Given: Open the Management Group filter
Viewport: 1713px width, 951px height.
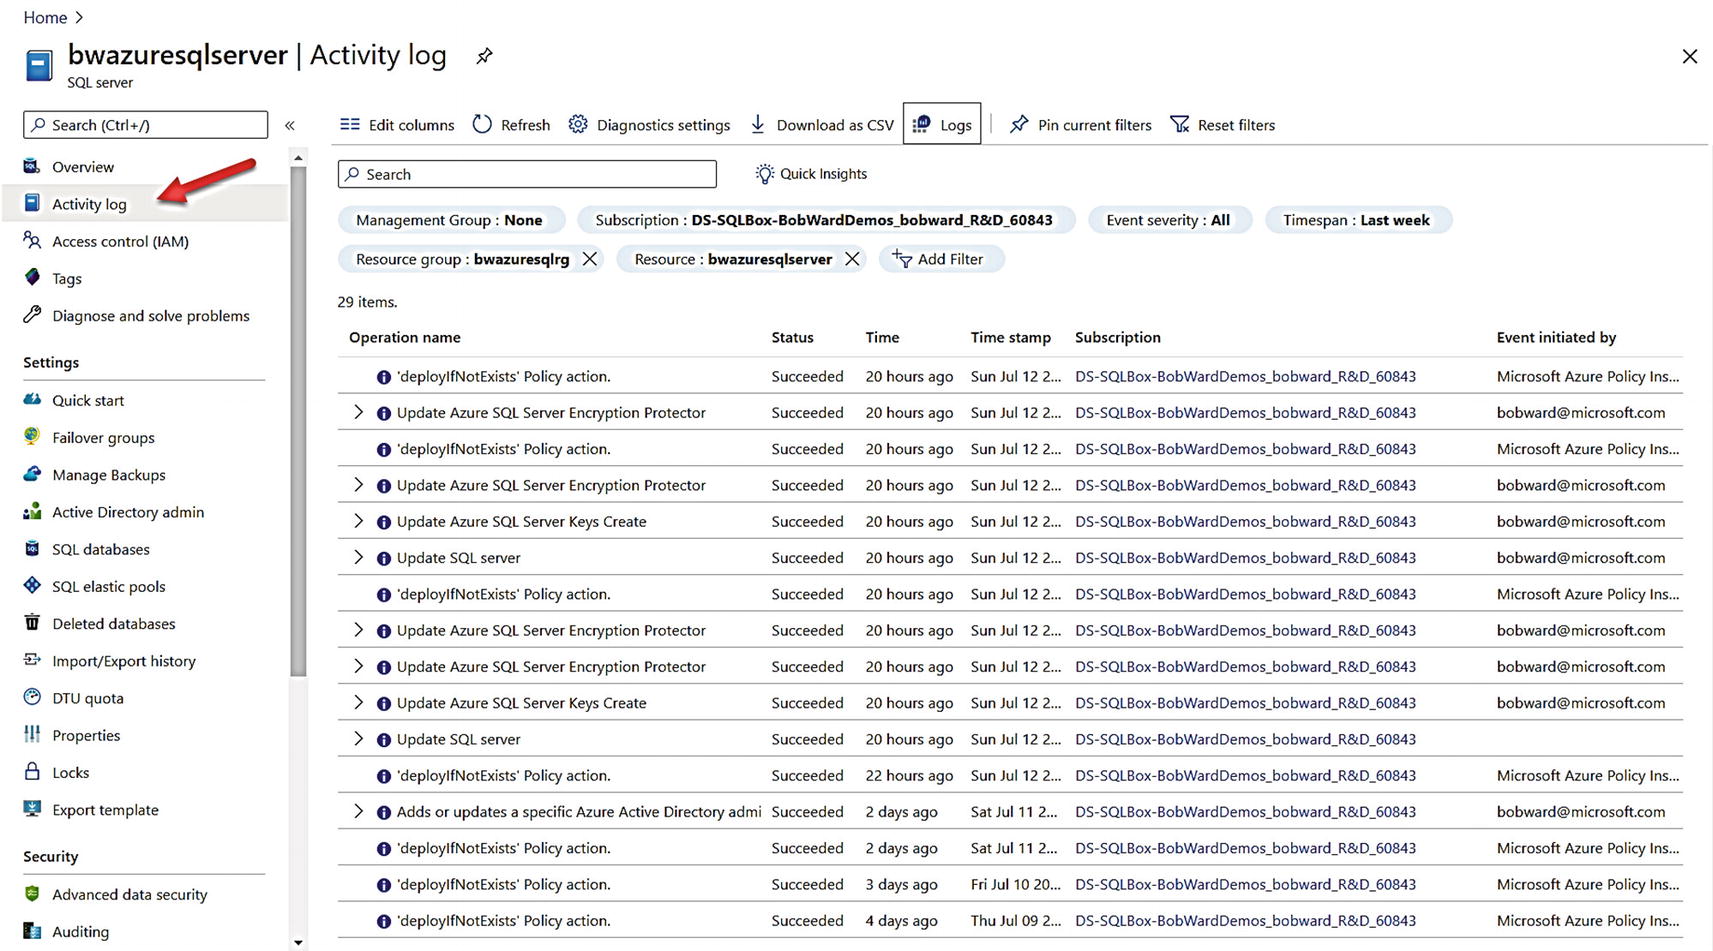Looking at the screenshot, I should coord(451,220).
